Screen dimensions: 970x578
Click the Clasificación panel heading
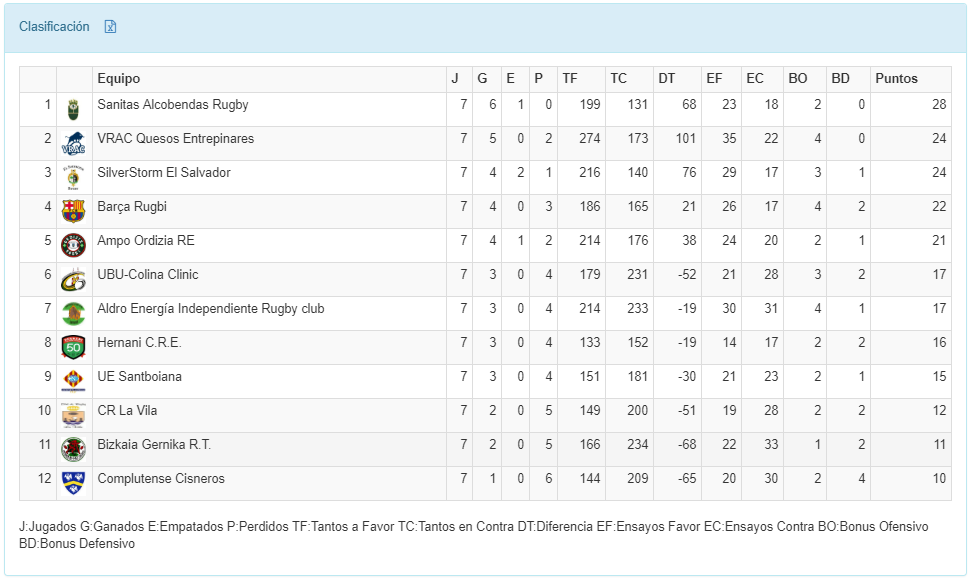(x=54, y=27)
